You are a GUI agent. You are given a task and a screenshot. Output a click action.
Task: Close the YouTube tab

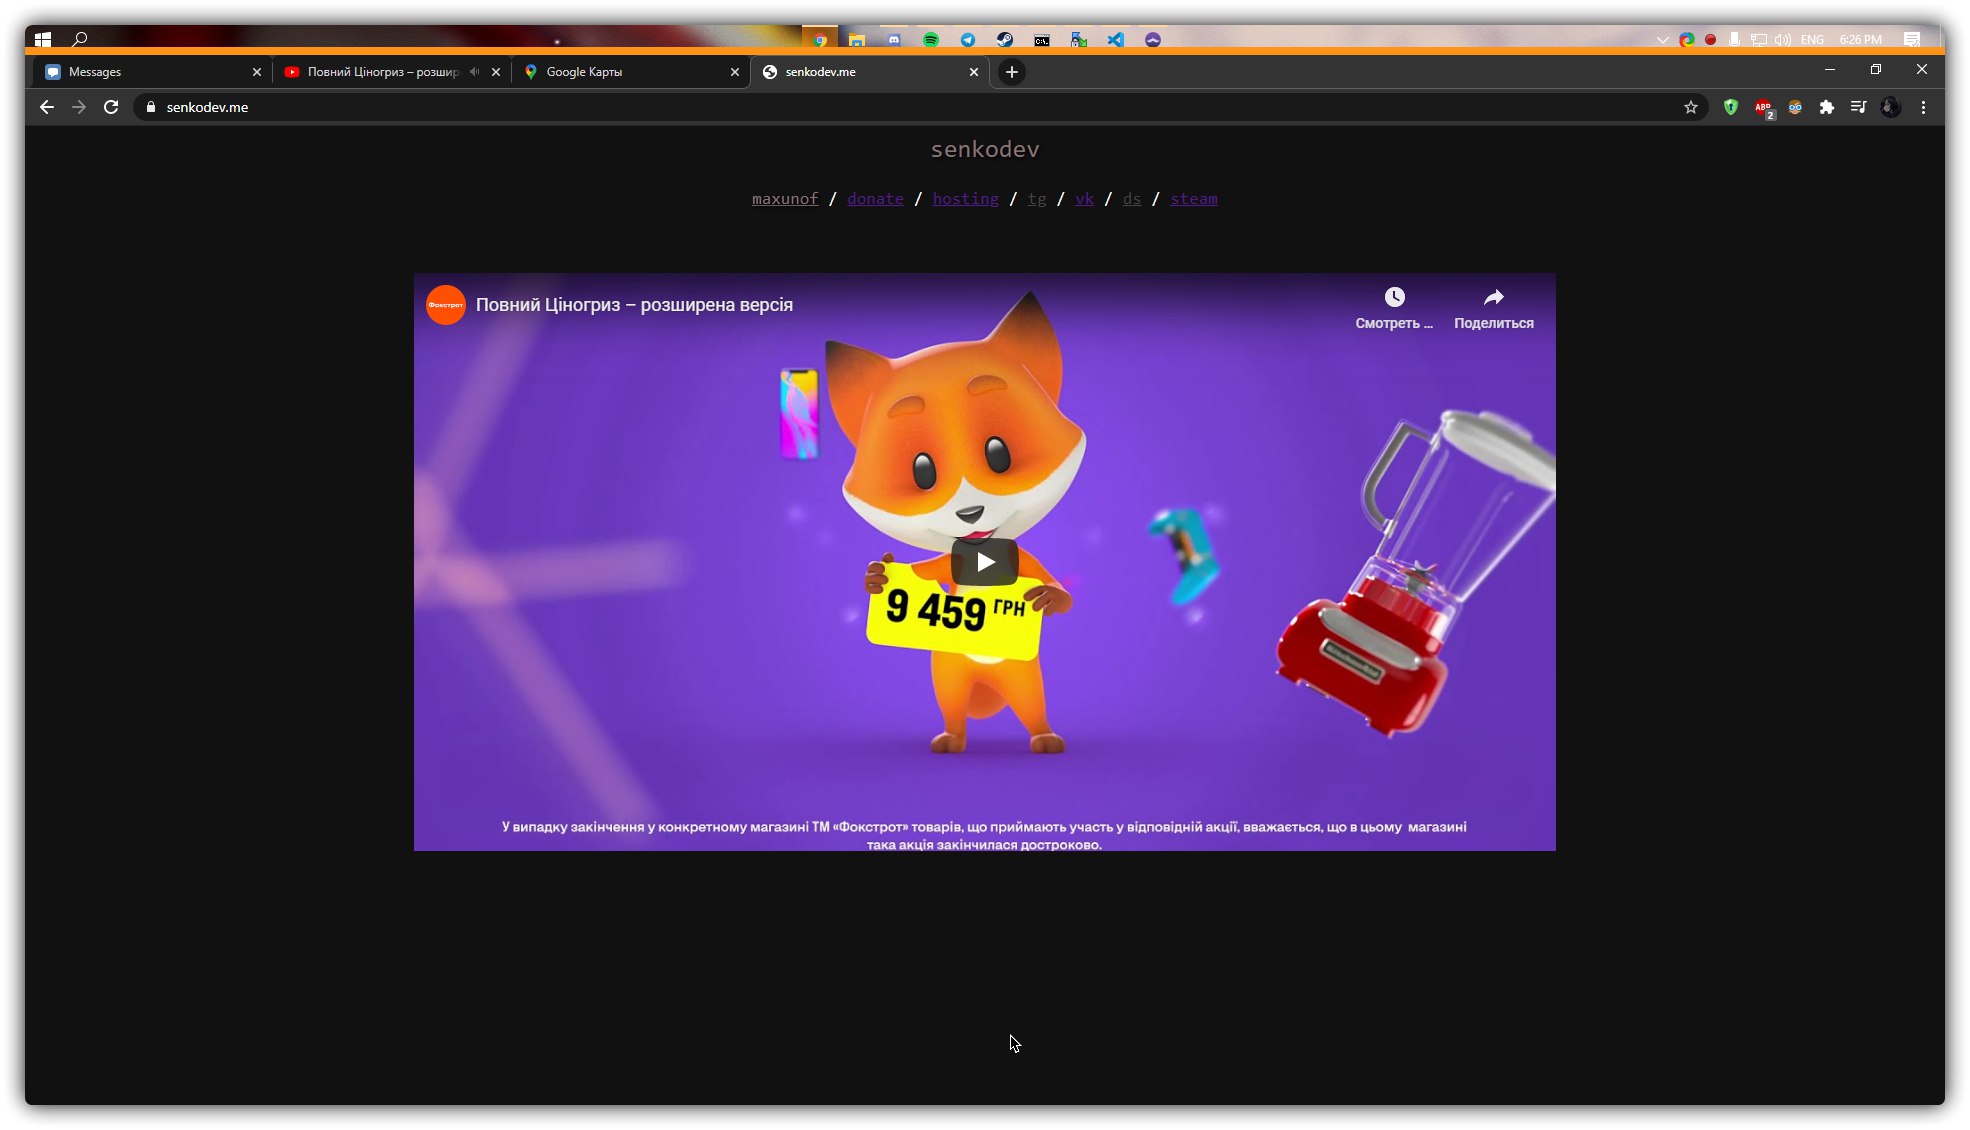[x=496, y=72]
